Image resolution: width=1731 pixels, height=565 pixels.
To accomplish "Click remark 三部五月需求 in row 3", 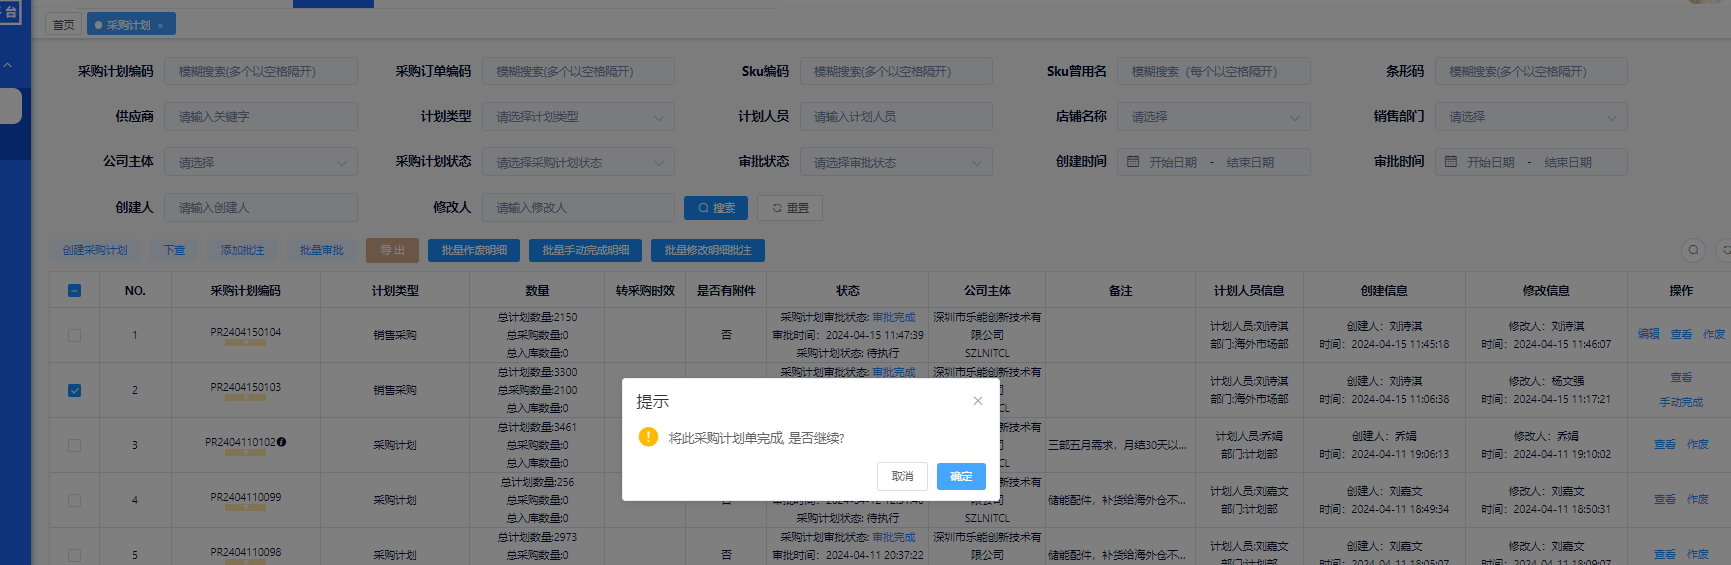I will [1117, 445].
